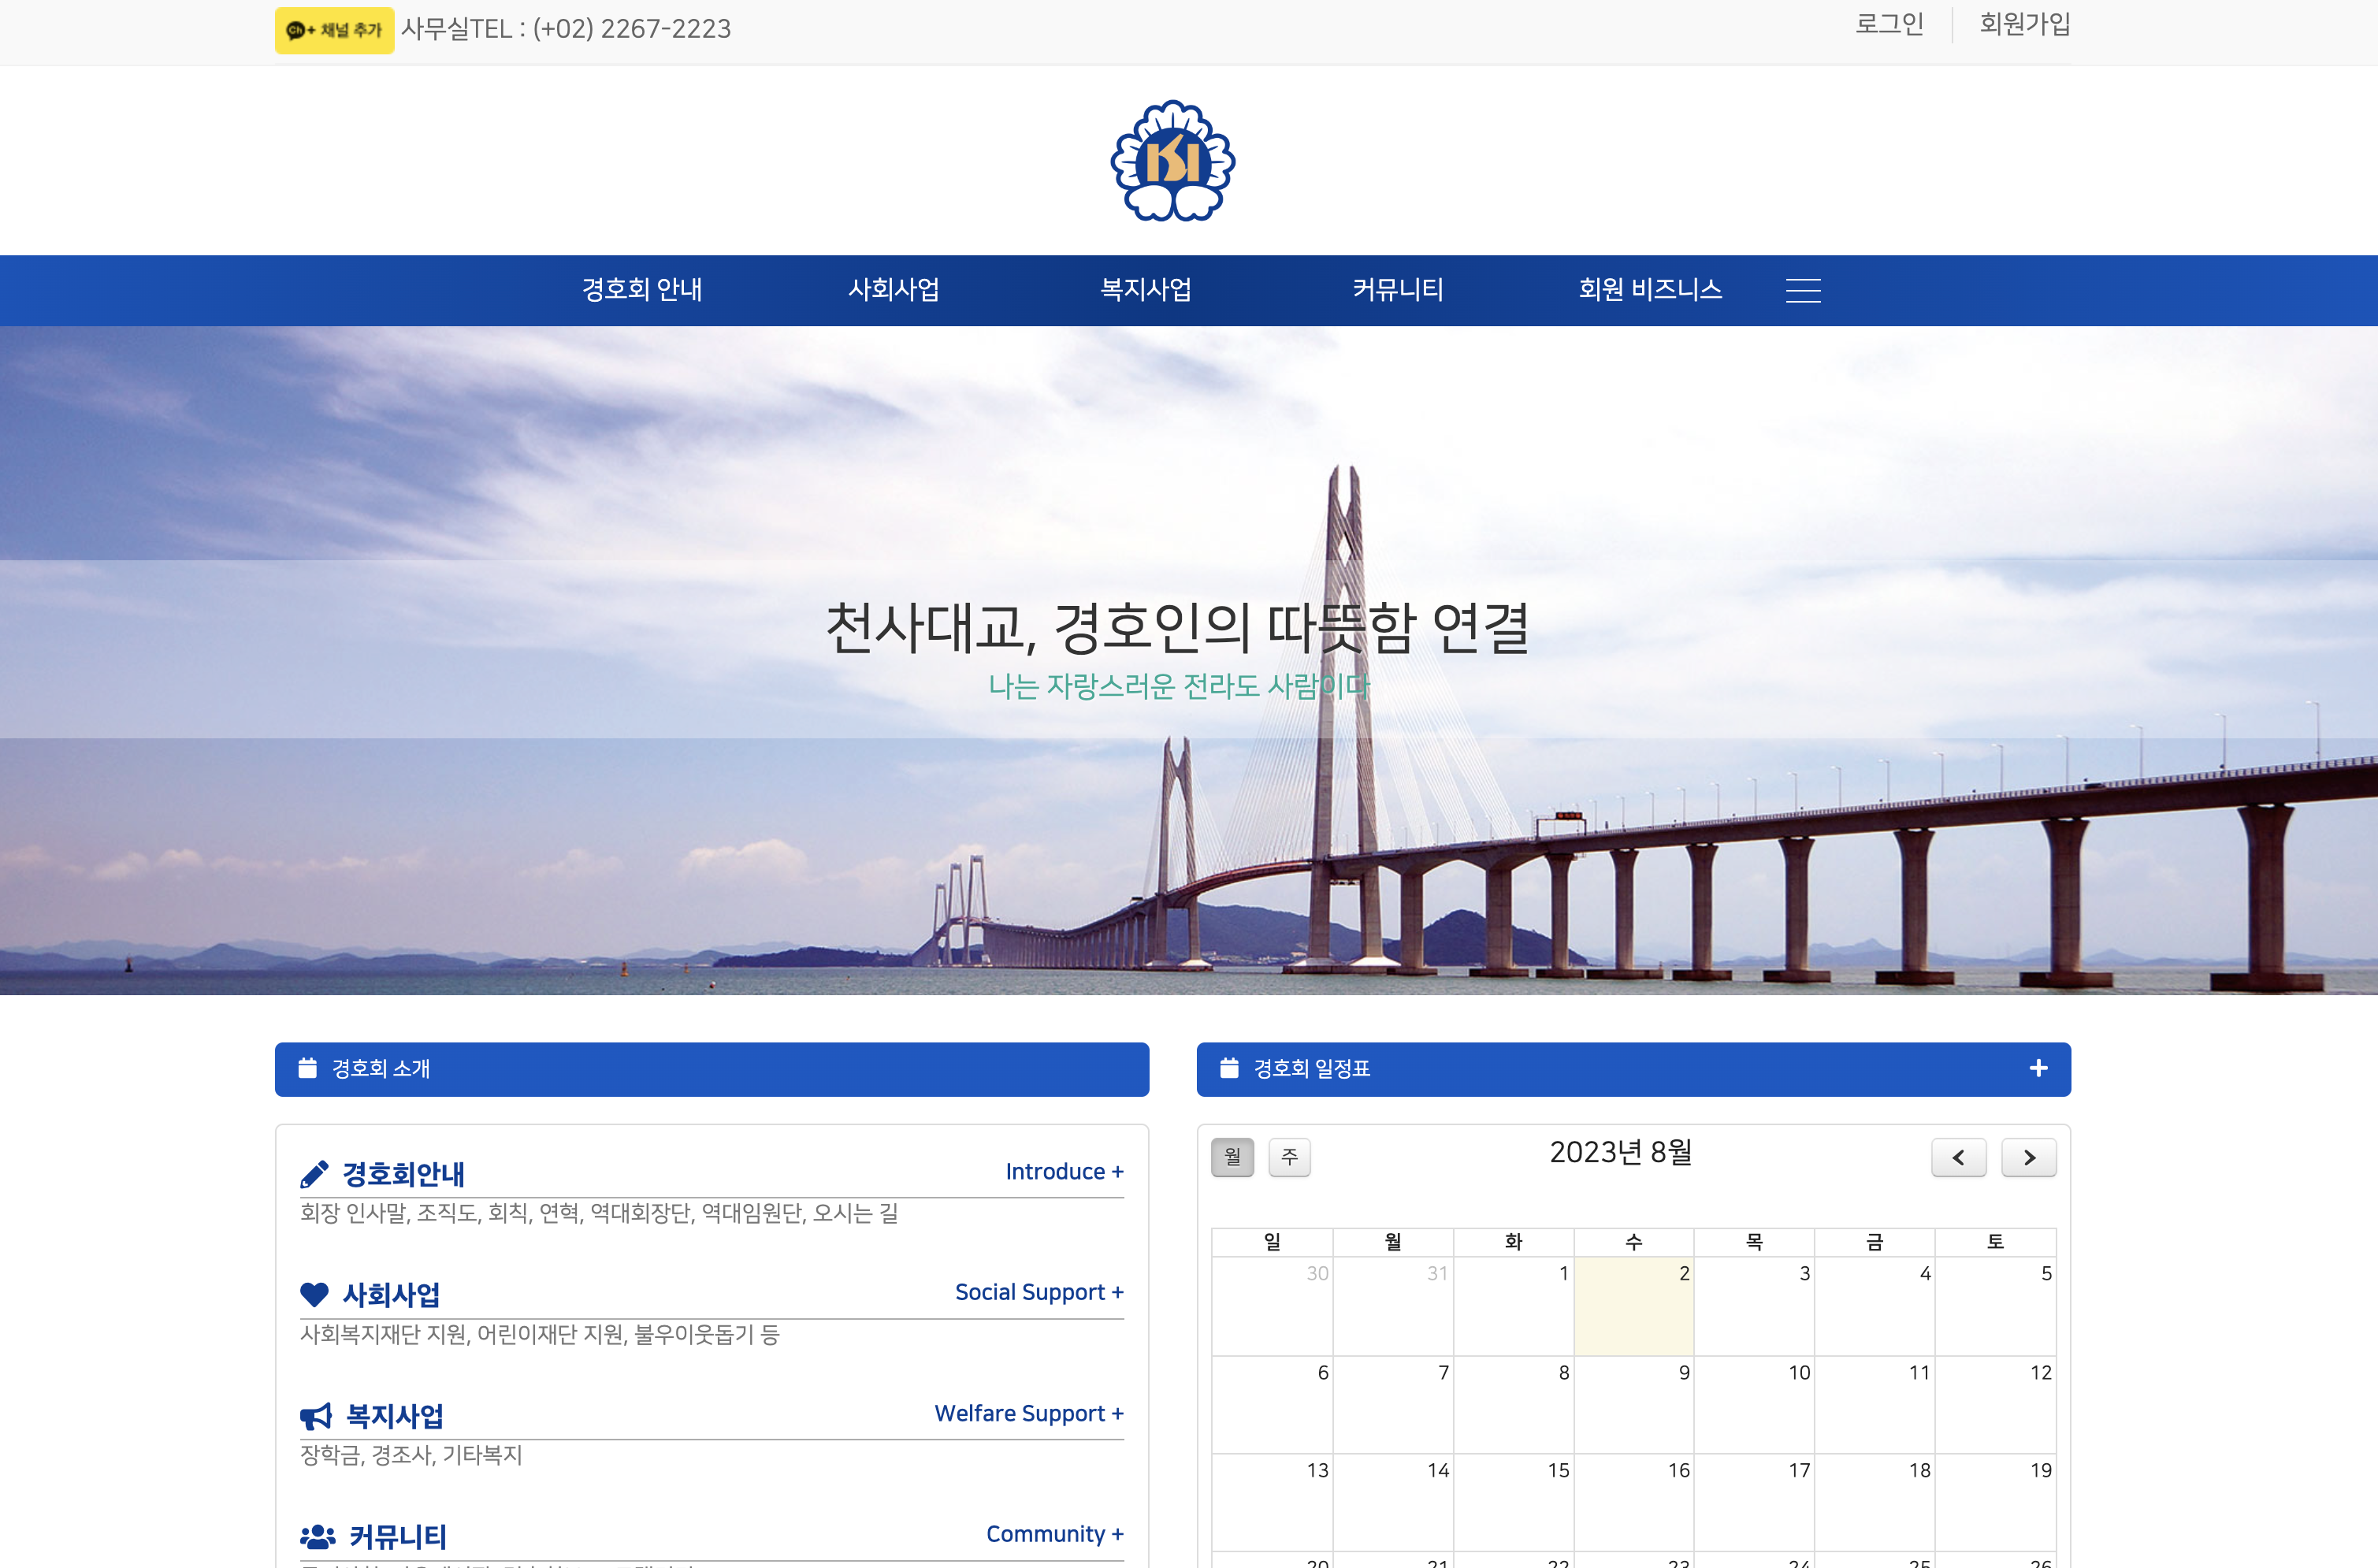
Task: Click the megaphone icon beside 복지사업
Action: pos(316,1416)
